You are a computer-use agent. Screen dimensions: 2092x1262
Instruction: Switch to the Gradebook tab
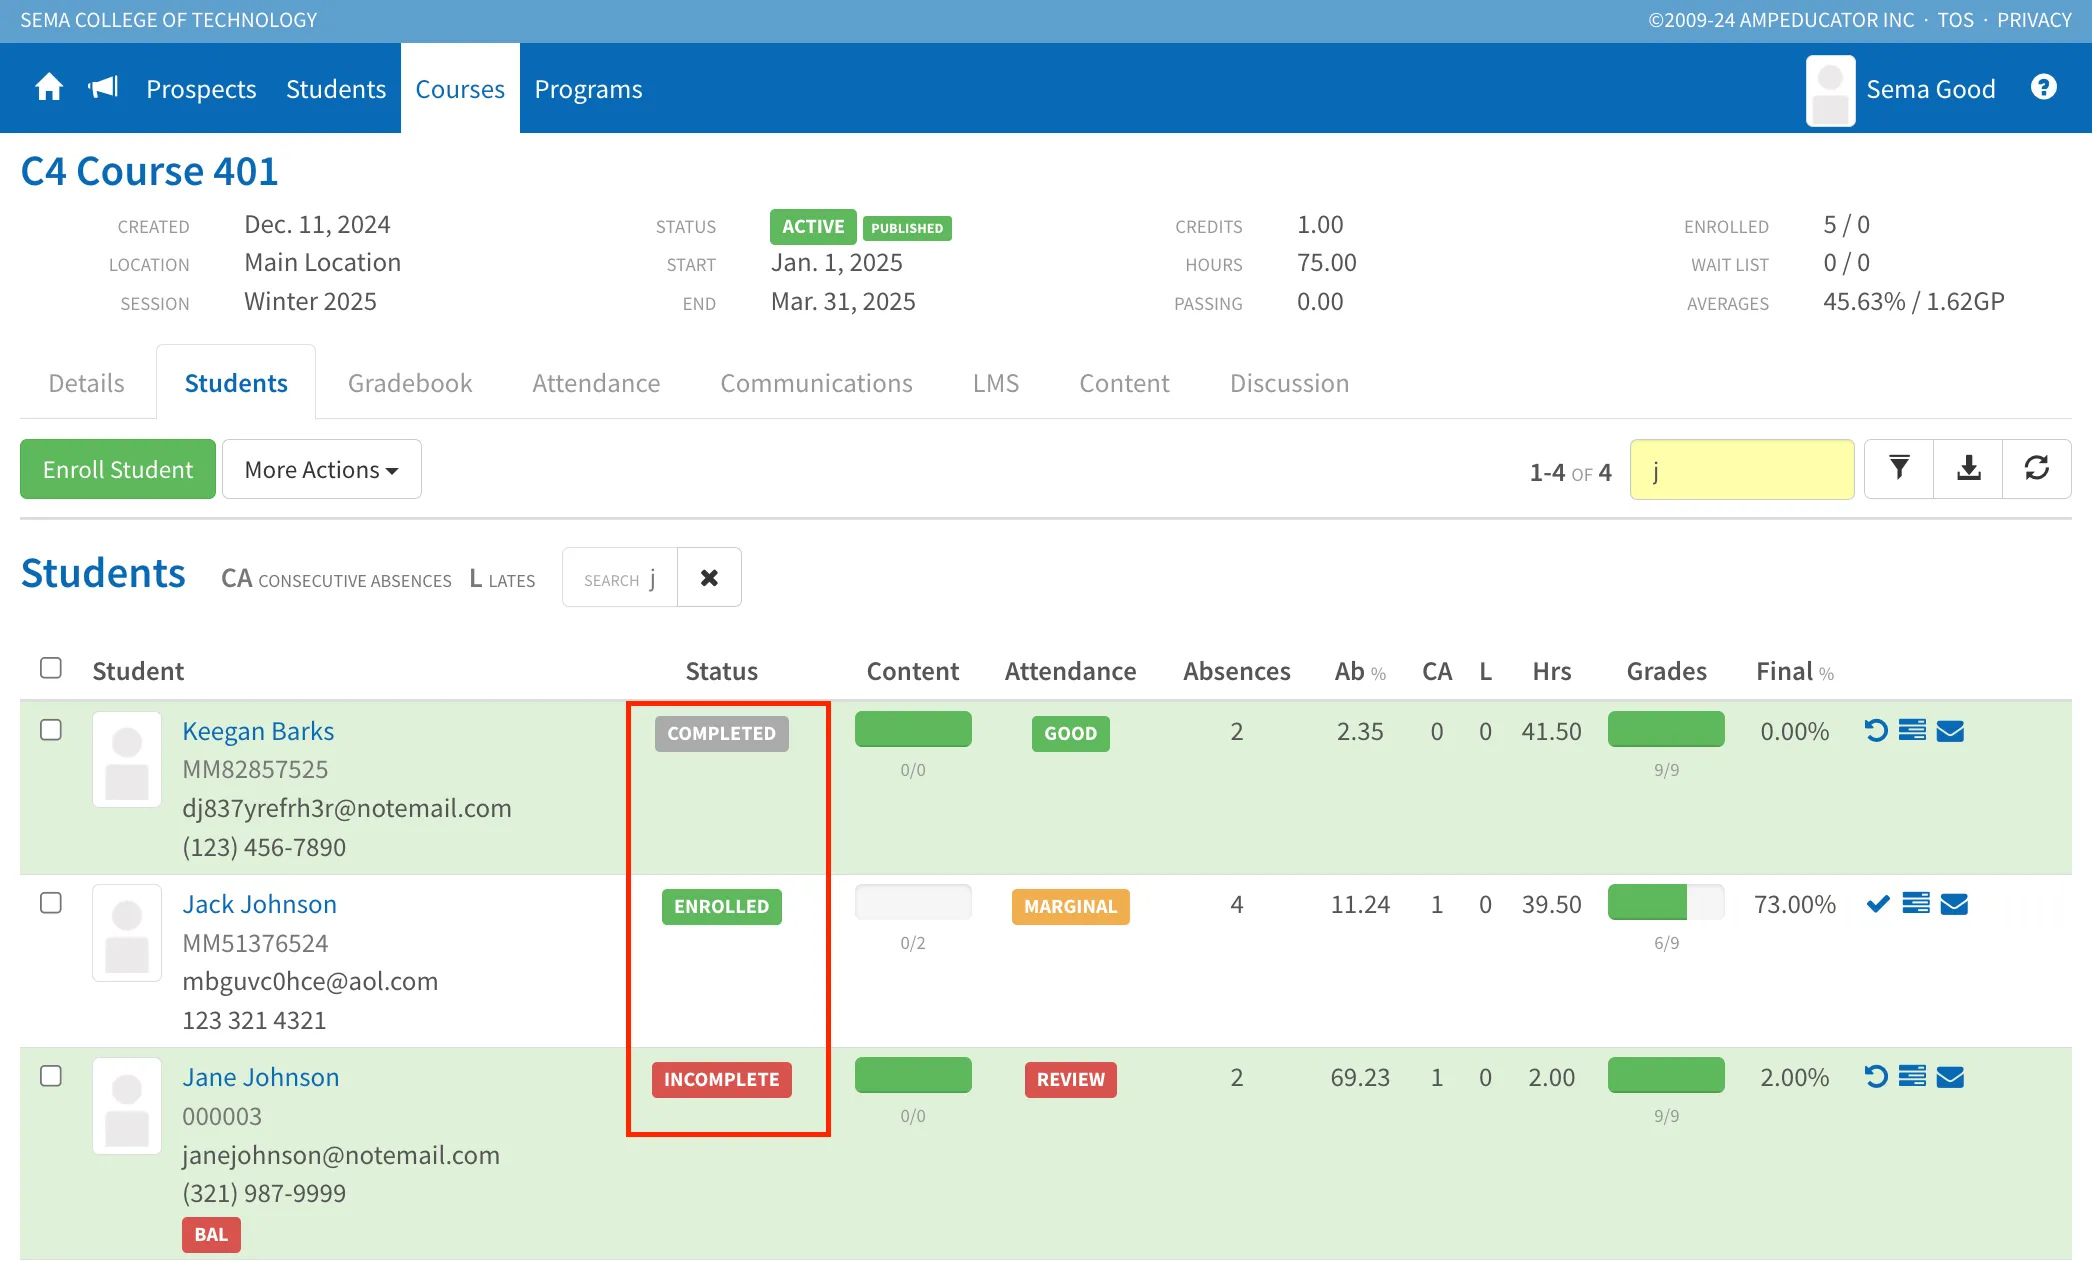410,383
